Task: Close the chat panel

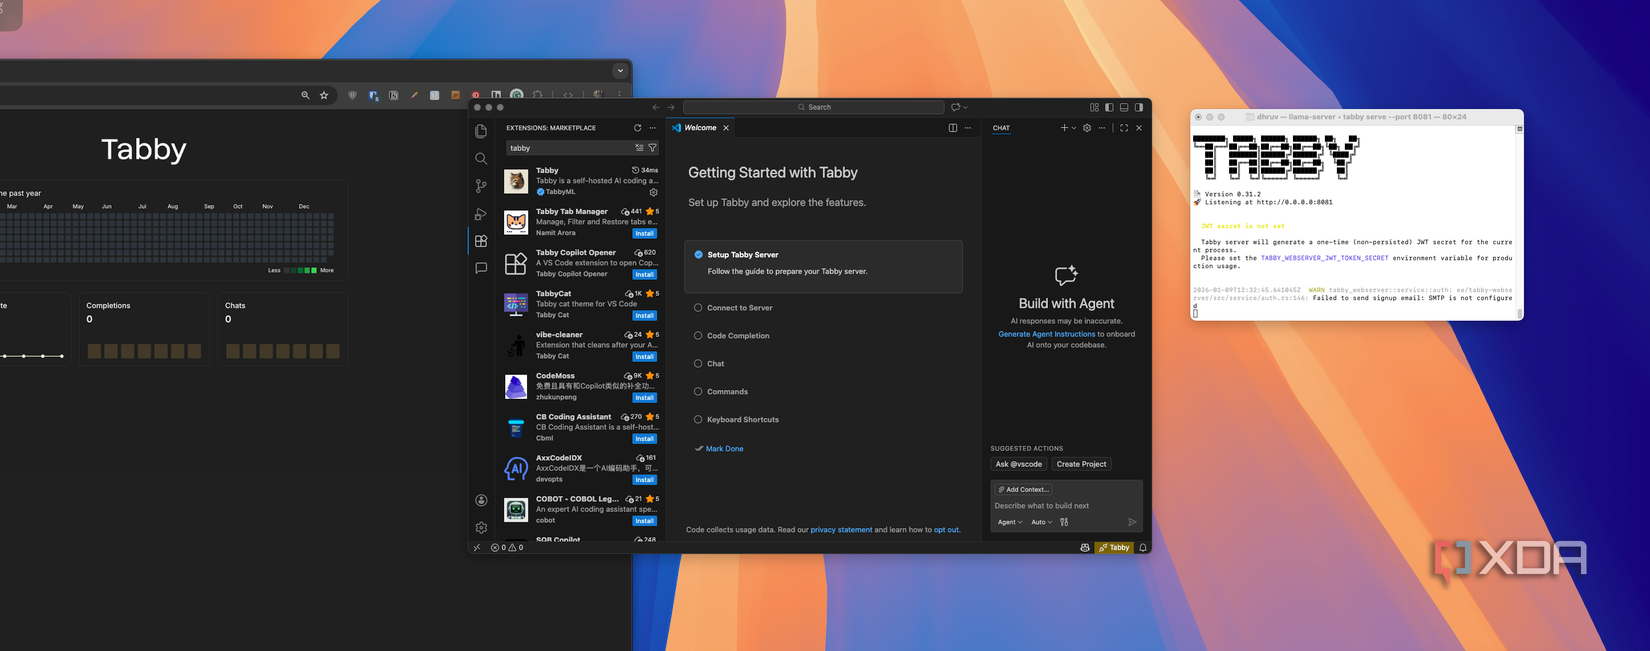Action: [x=1139, y=128]
